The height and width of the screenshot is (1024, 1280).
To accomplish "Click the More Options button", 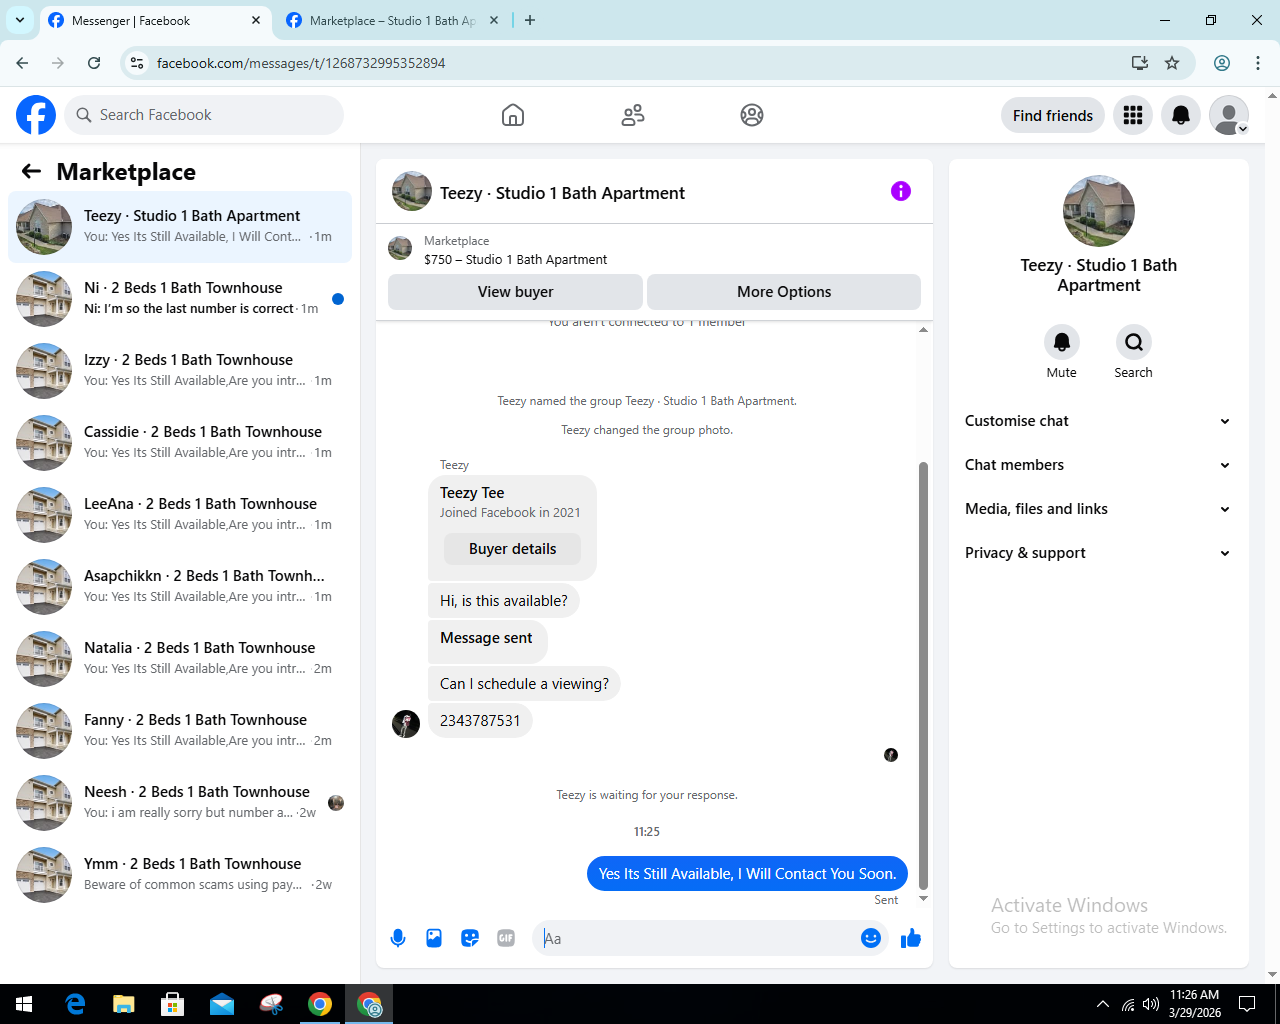I will click(x=784, y=292).
